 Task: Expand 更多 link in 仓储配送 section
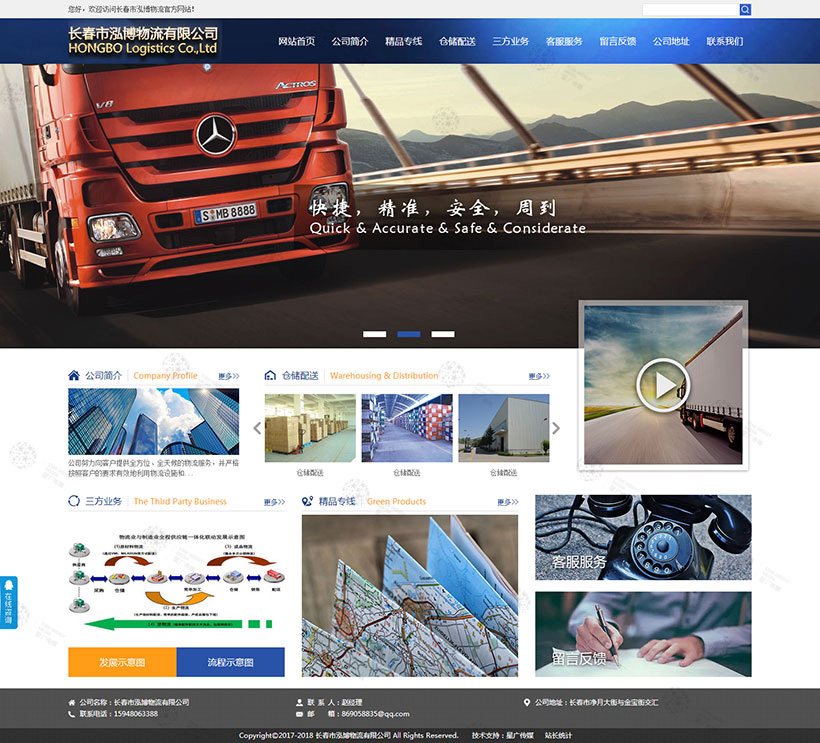coord(538,377)
